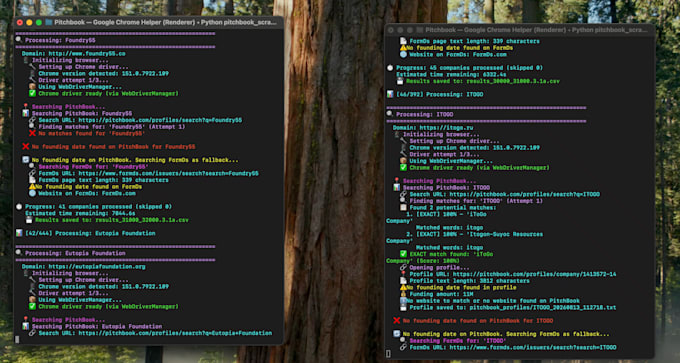Click "Domain: https://eutopiafoundation.org" line
The height and width of the screenshot is (363, 680).
point(84,267)
